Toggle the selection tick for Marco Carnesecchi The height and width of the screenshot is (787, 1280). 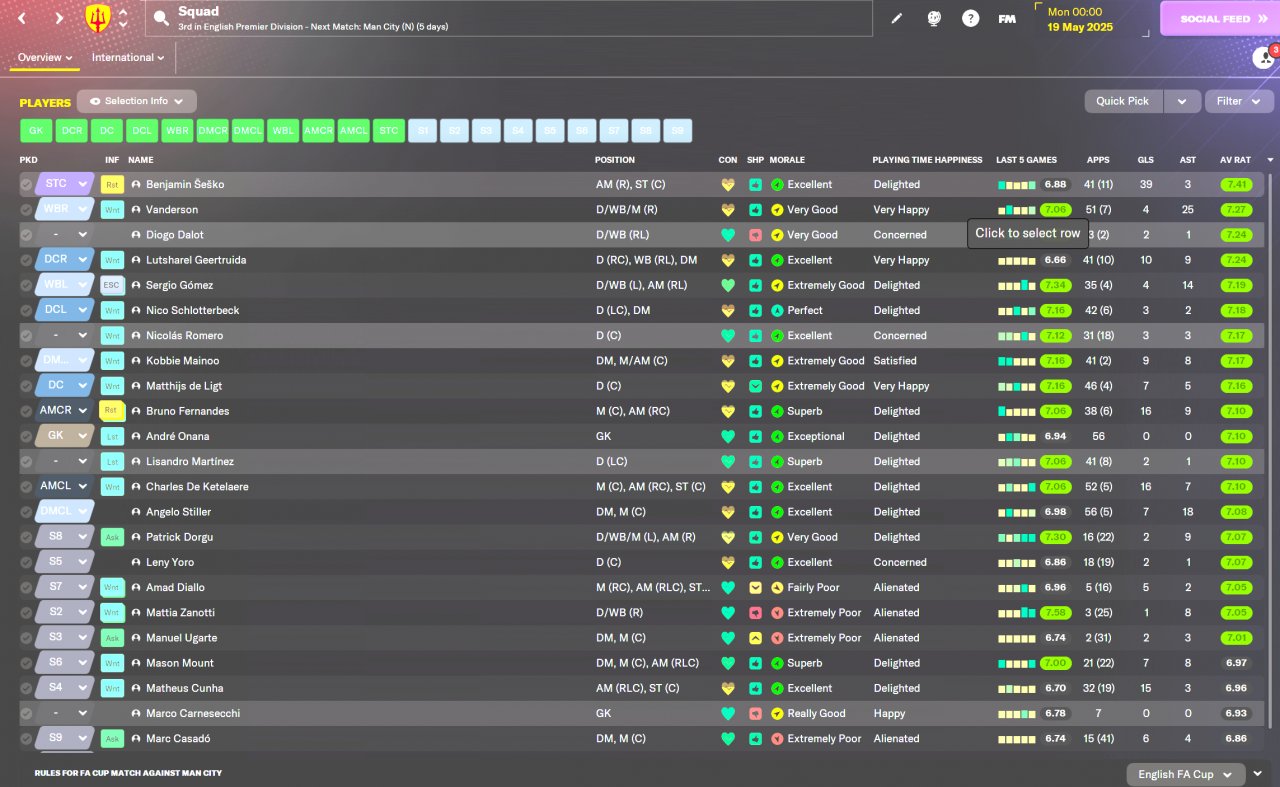coord(26,714)
